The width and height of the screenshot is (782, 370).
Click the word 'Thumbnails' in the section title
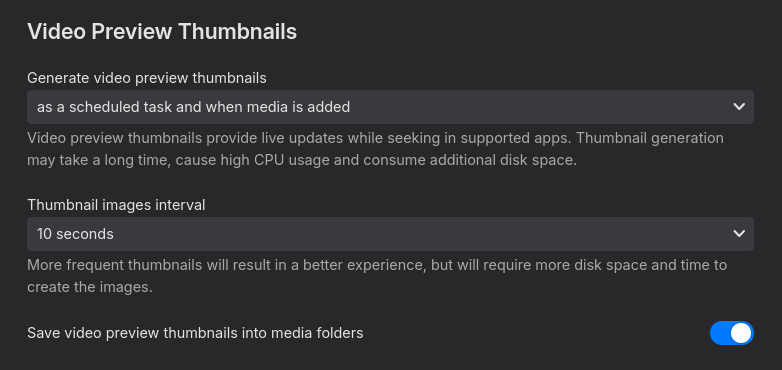237,31
